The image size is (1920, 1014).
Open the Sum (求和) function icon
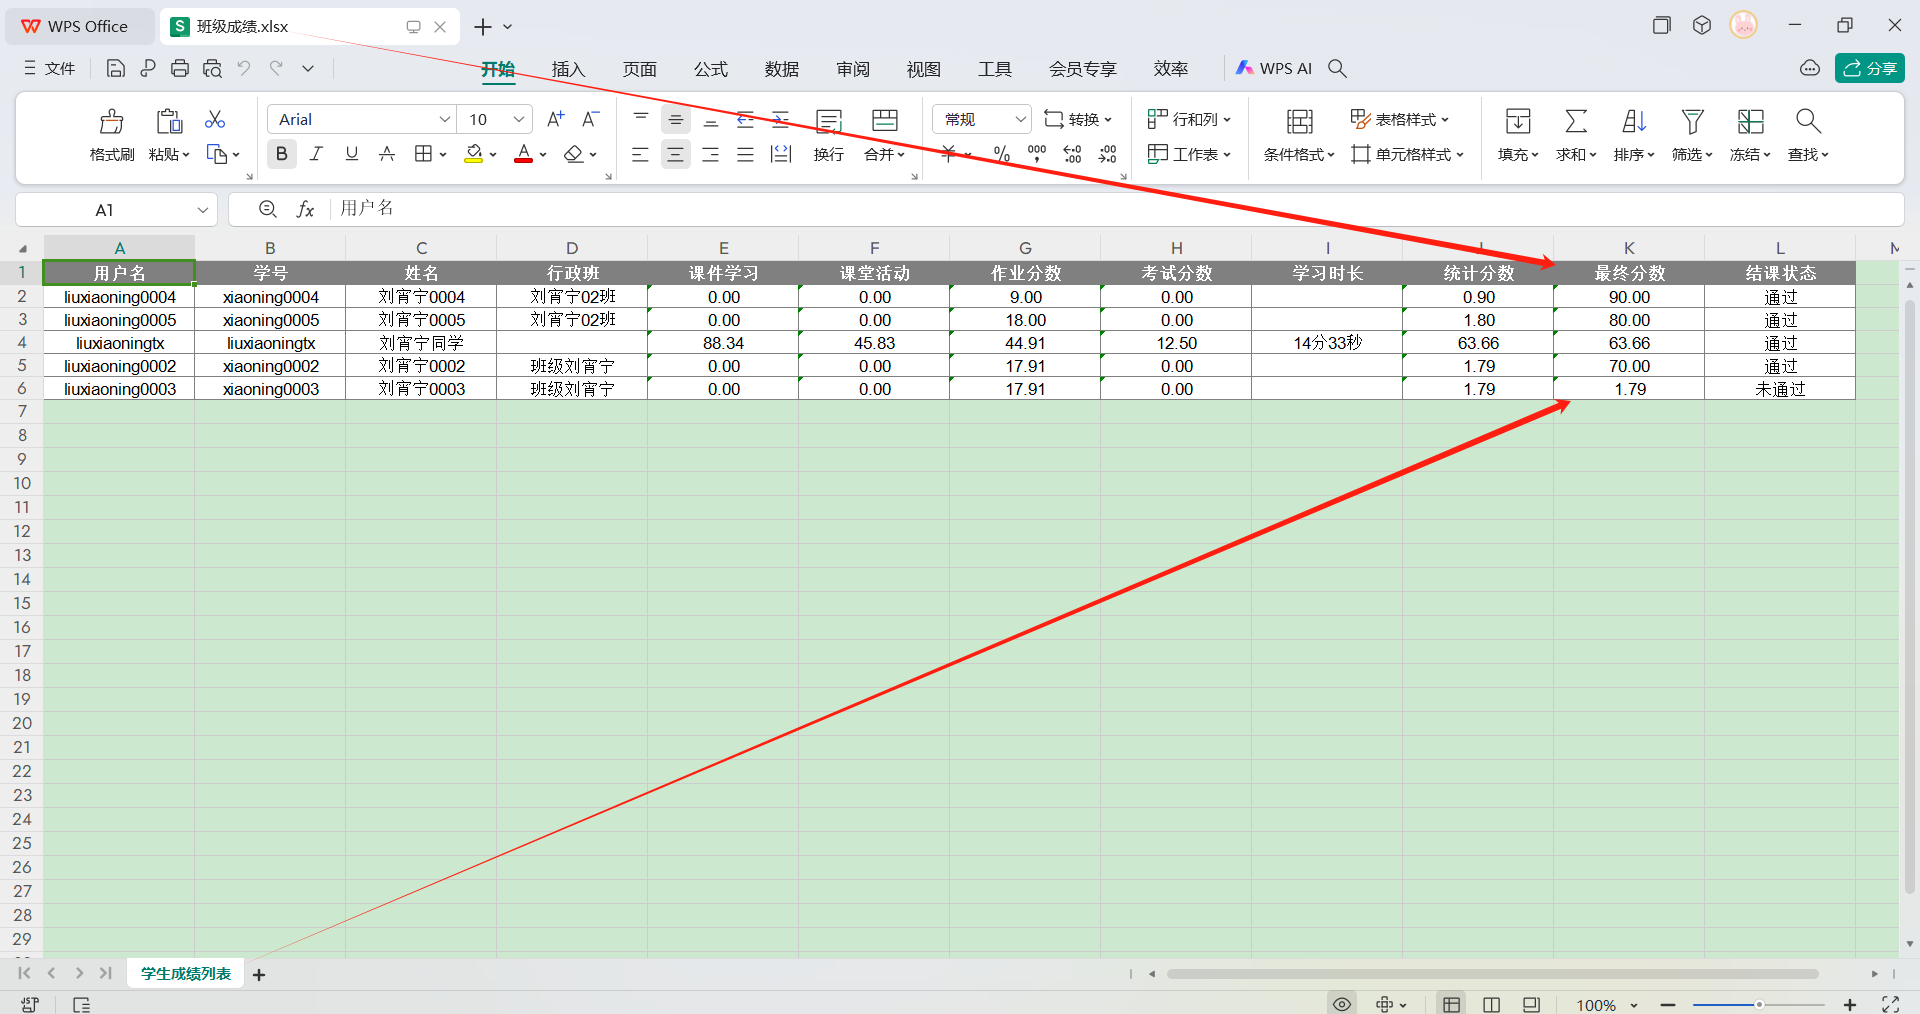(1575, 122)
